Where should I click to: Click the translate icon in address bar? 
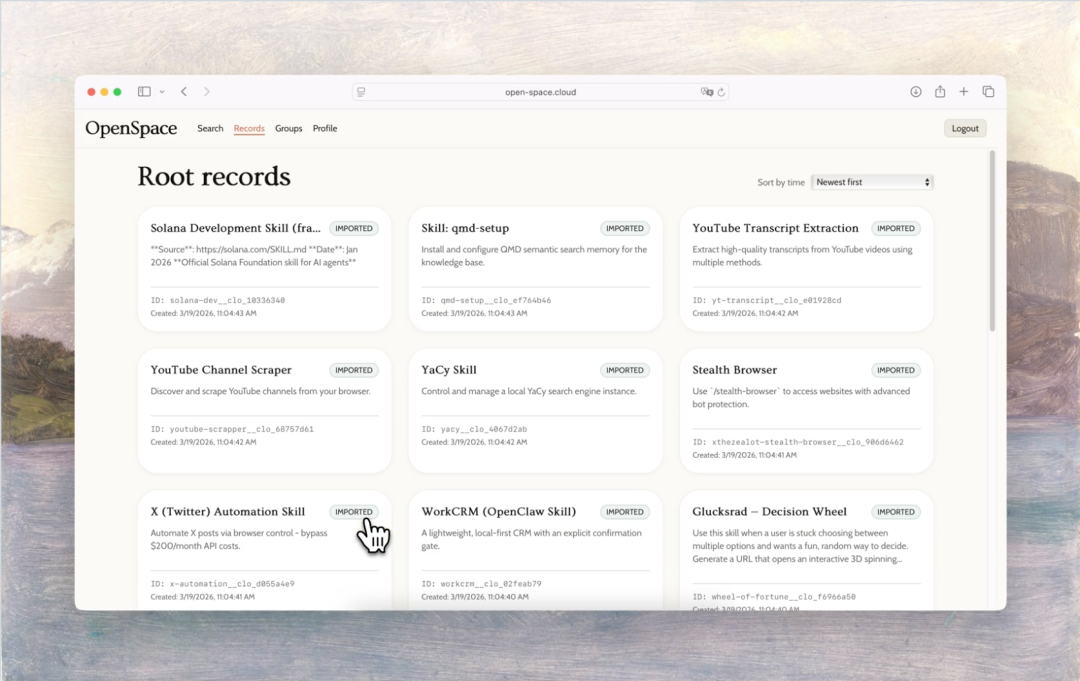(x=706, y=92)
